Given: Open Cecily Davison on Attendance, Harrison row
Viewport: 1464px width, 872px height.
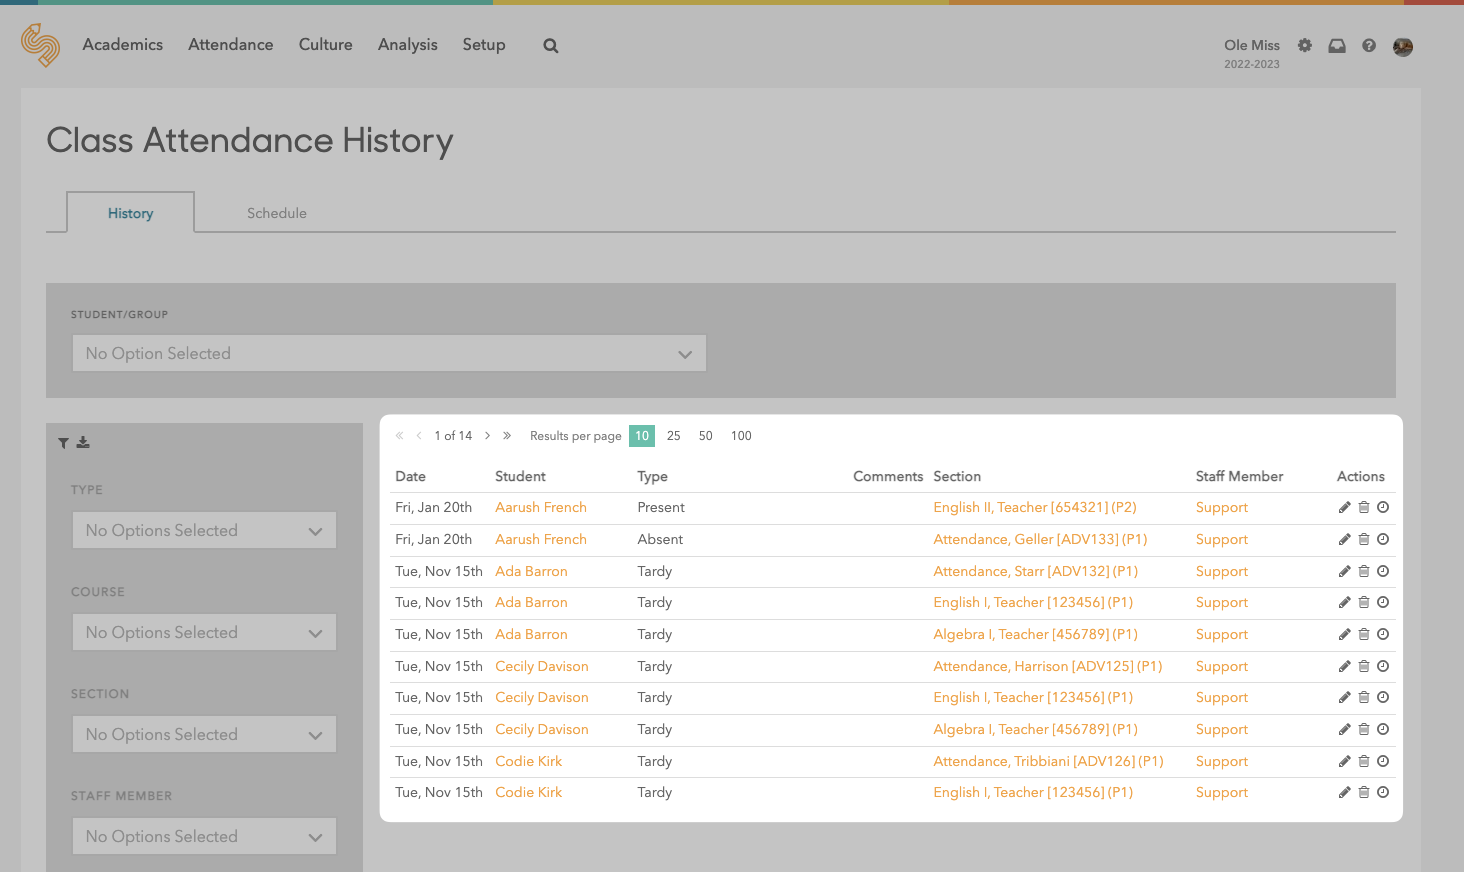Looking at the screenshot, I should (542, 666).
